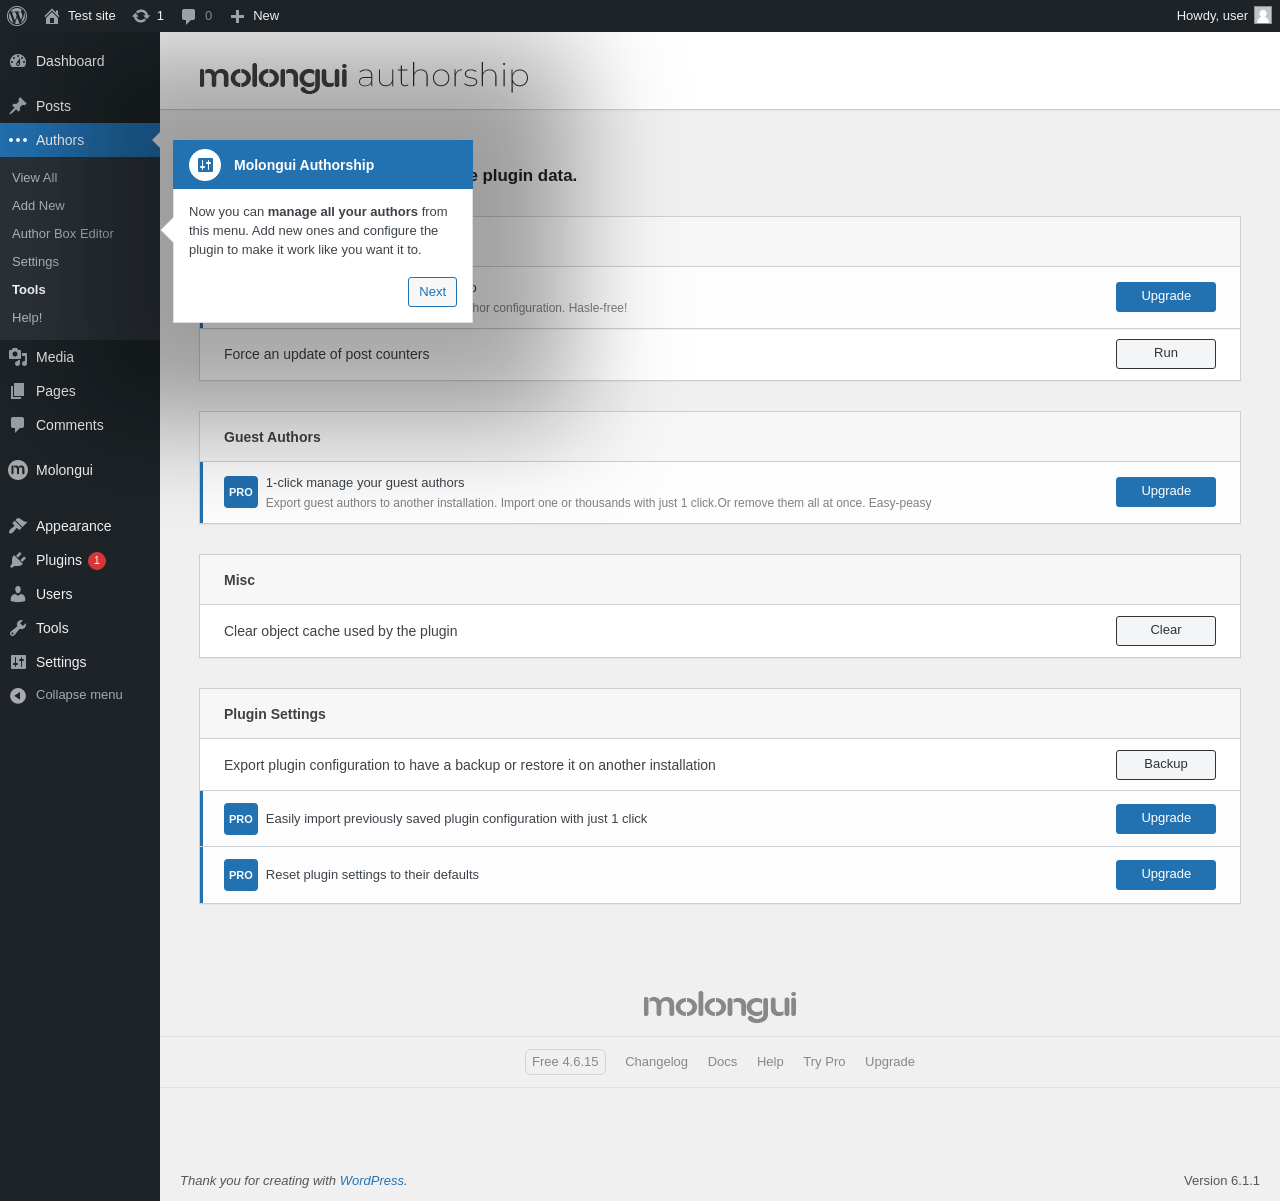Open View All authors submenu item

(35, 177)
